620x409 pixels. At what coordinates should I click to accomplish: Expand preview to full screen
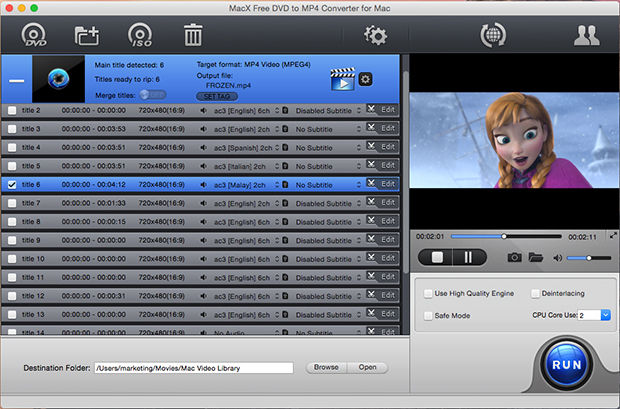pos(613,236)
